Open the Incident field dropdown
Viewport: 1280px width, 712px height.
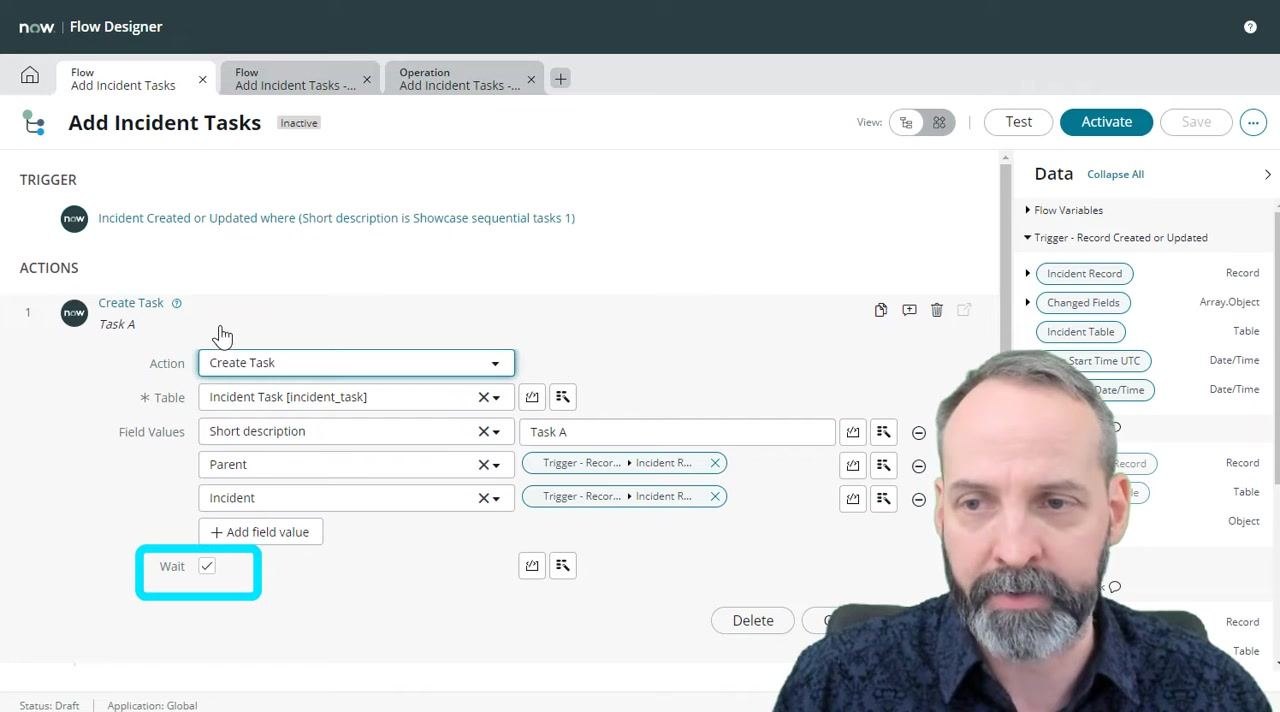tap(496, 498)
